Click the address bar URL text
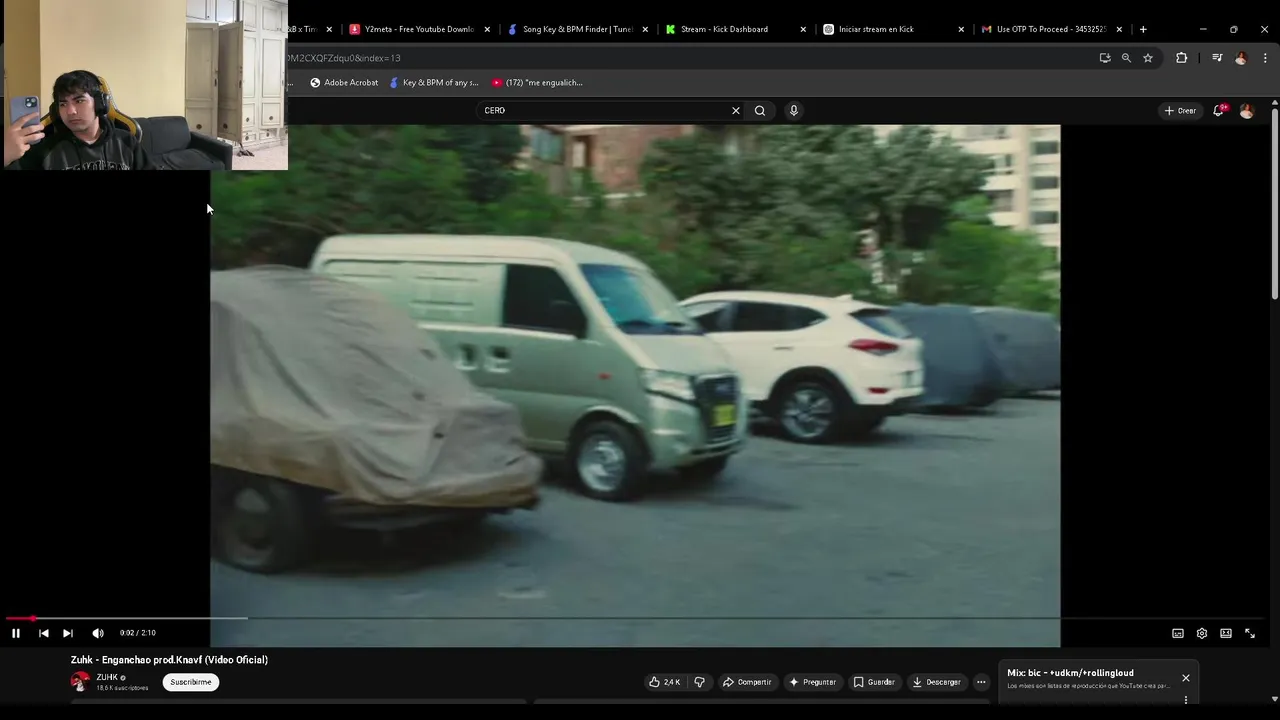The height and width of the screenshot is (720, 1280). tap(344, 58)
